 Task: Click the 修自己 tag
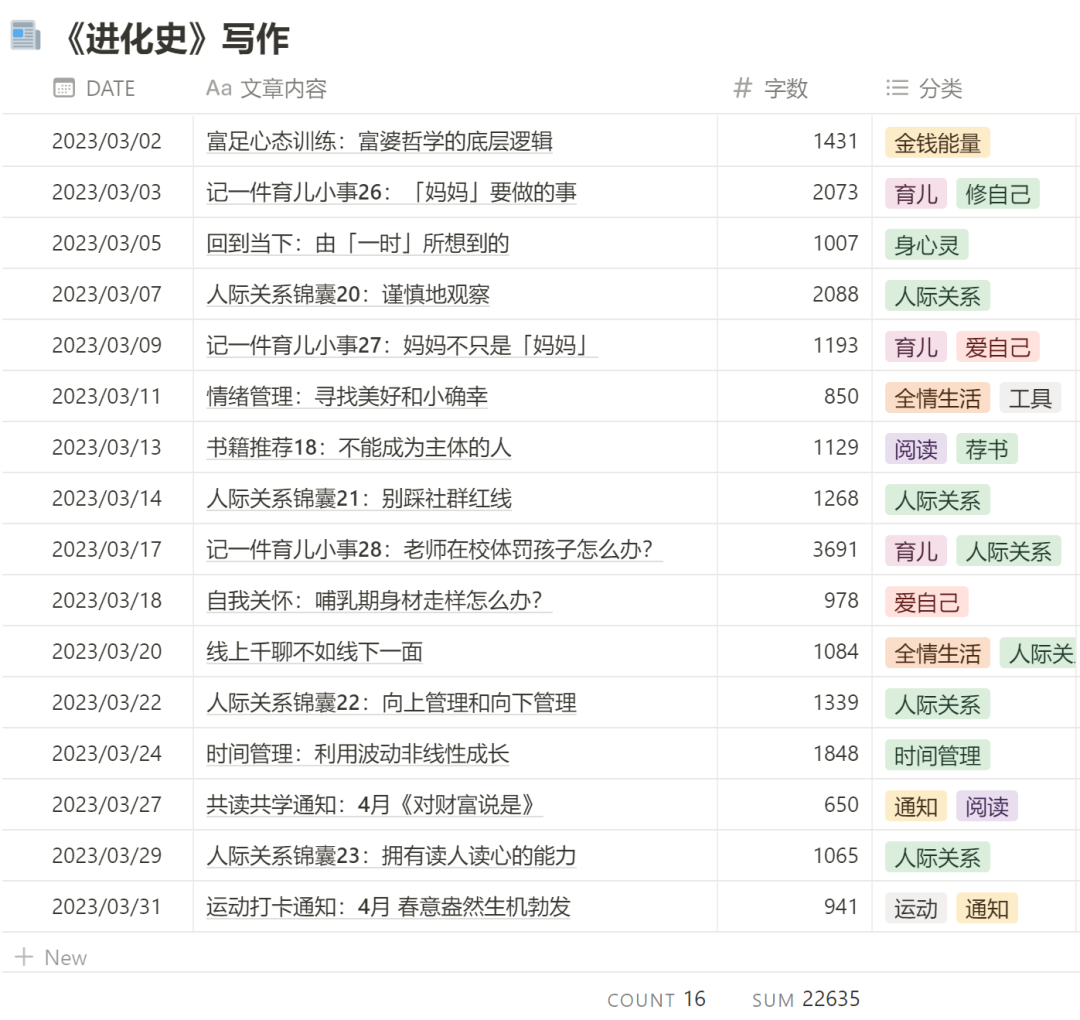(997, 194)
